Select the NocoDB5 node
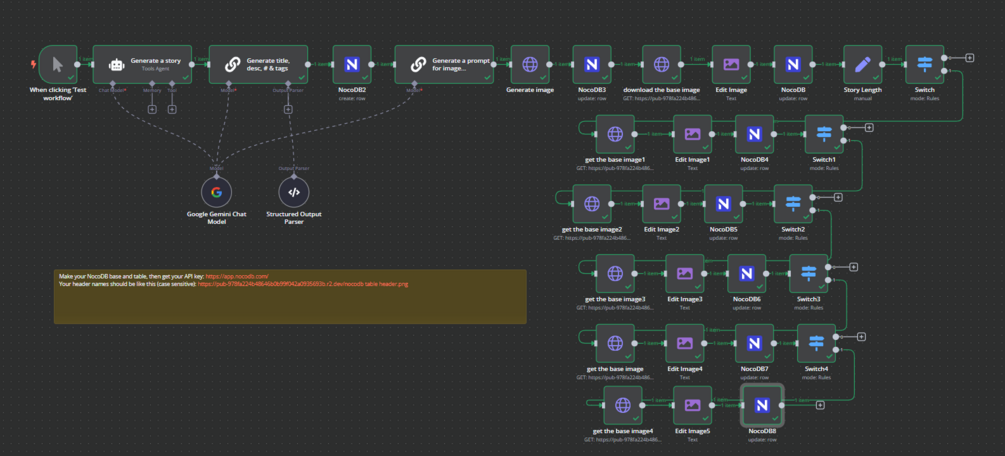Image resolution: width=1005 pixels, height=456 pixels. pos(723,204)
